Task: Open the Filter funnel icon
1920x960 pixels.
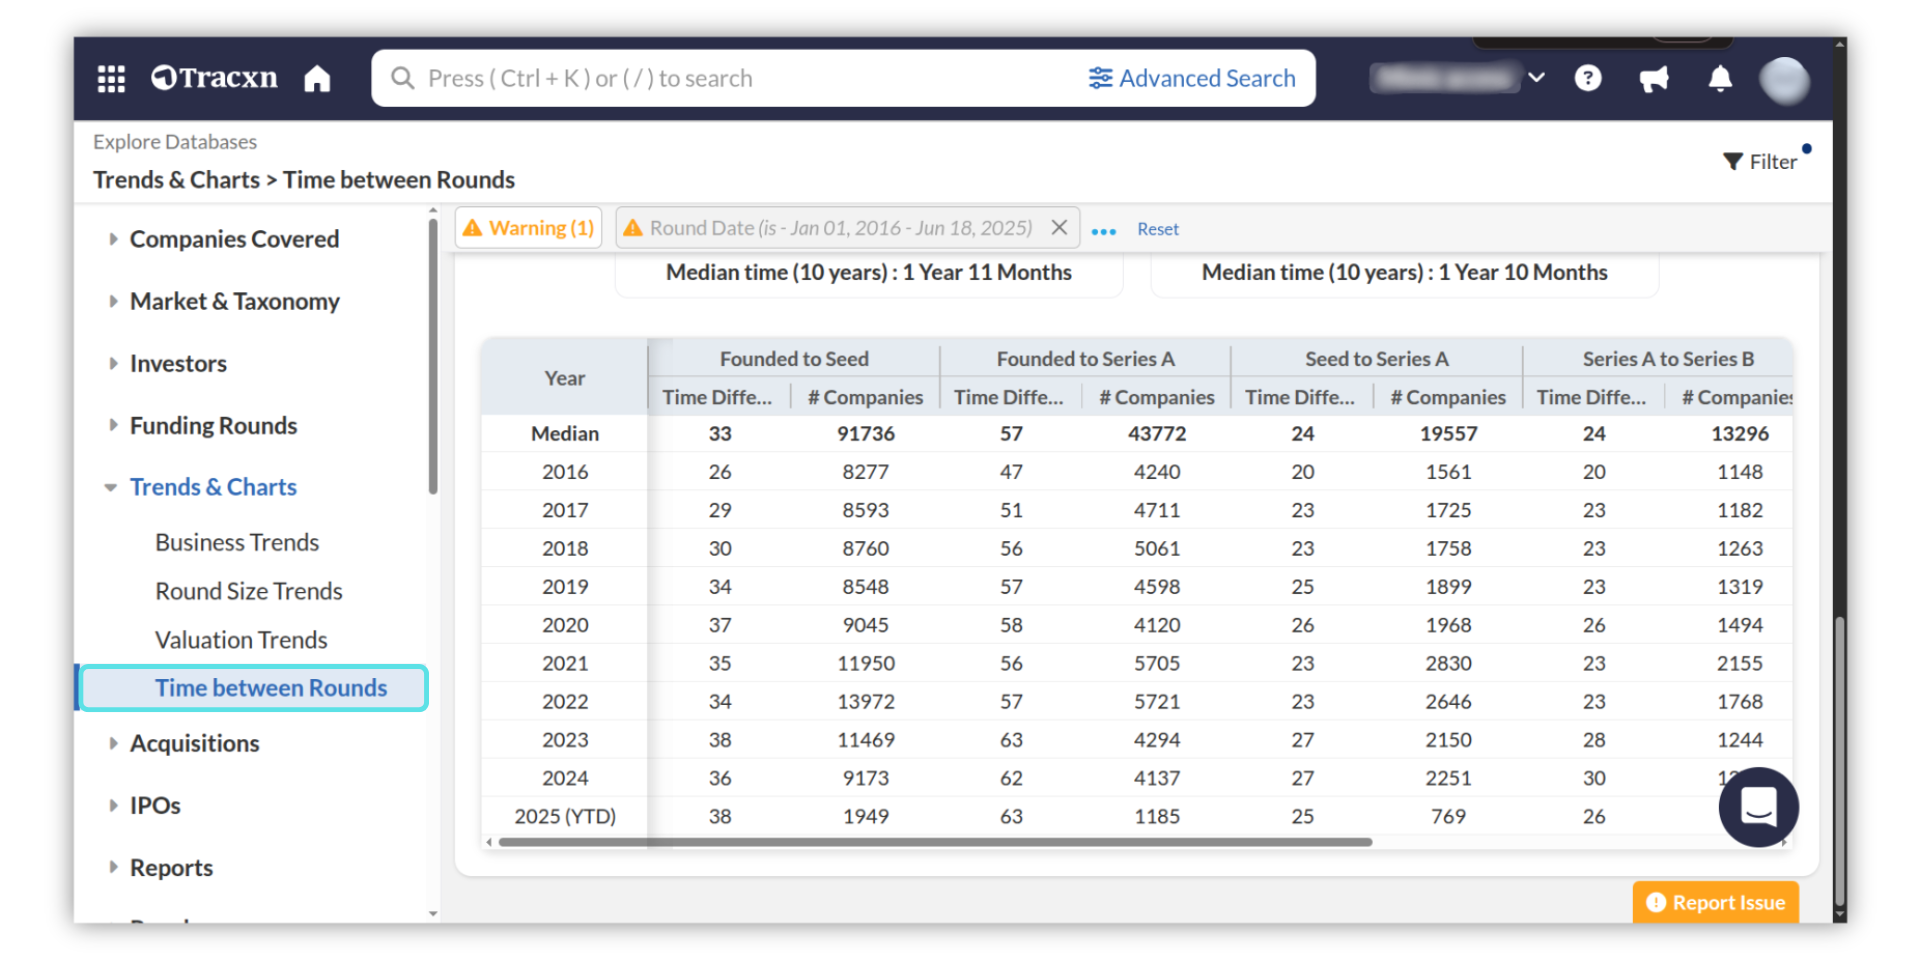Action: coord(1734,161)
